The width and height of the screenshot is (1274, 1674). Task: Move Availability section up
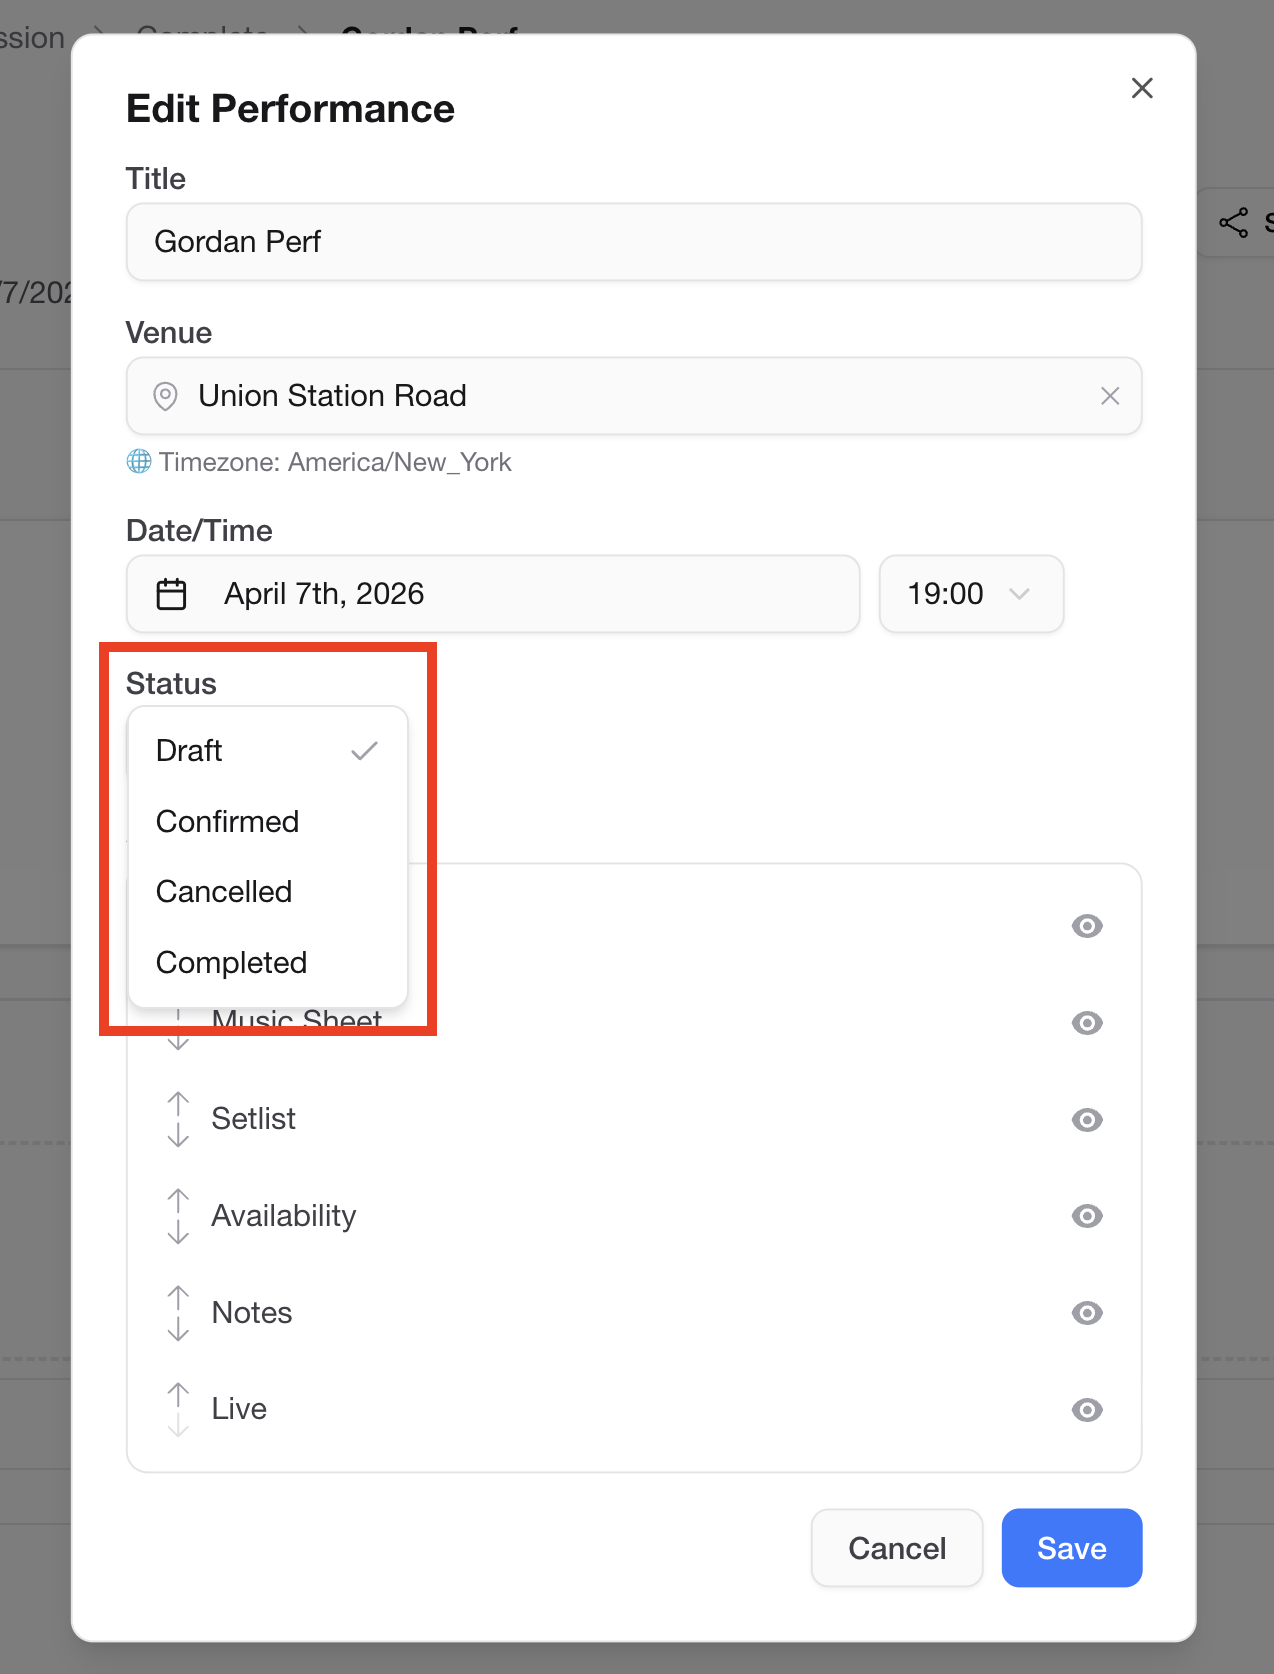pos(178,1200)
